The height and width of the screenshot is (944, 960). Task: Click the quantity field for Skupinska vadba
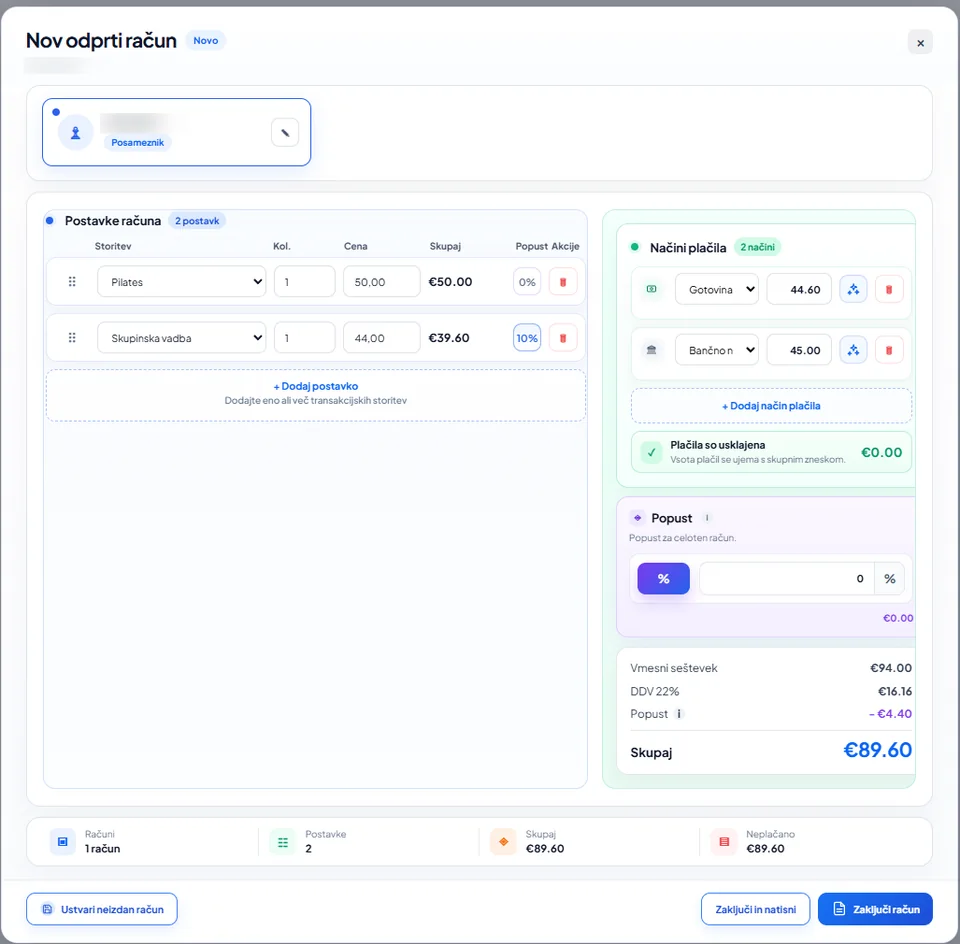click(x=305, y=338)
